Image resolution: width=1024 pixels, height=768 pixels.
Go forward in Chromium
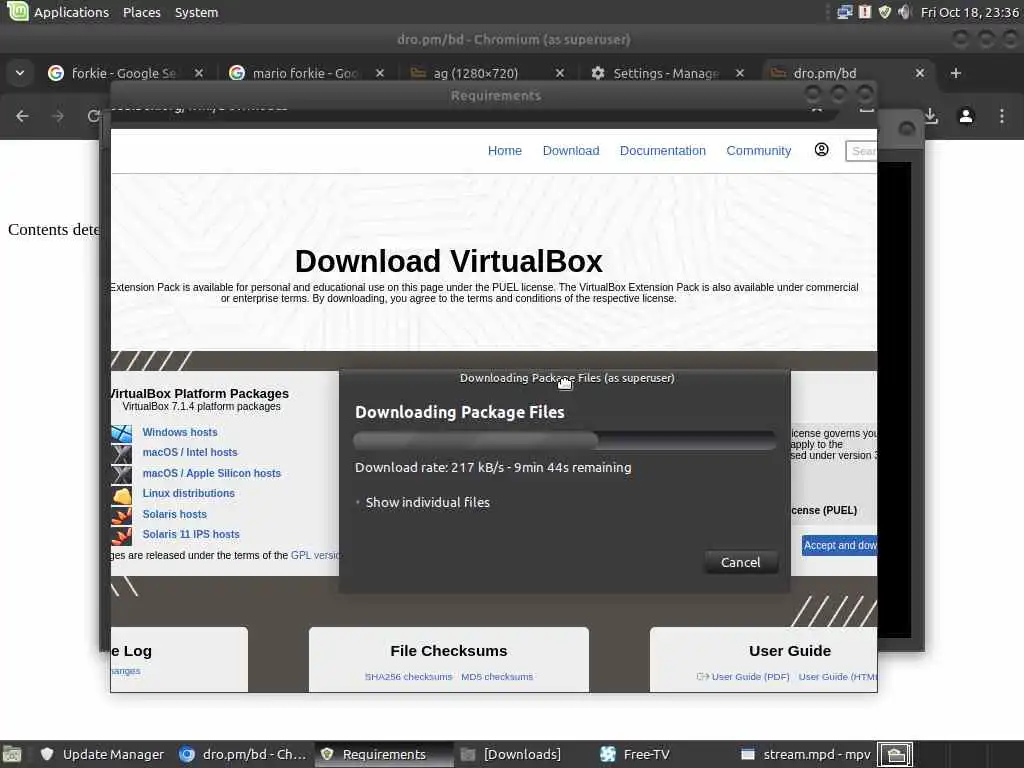pos(58,116)
